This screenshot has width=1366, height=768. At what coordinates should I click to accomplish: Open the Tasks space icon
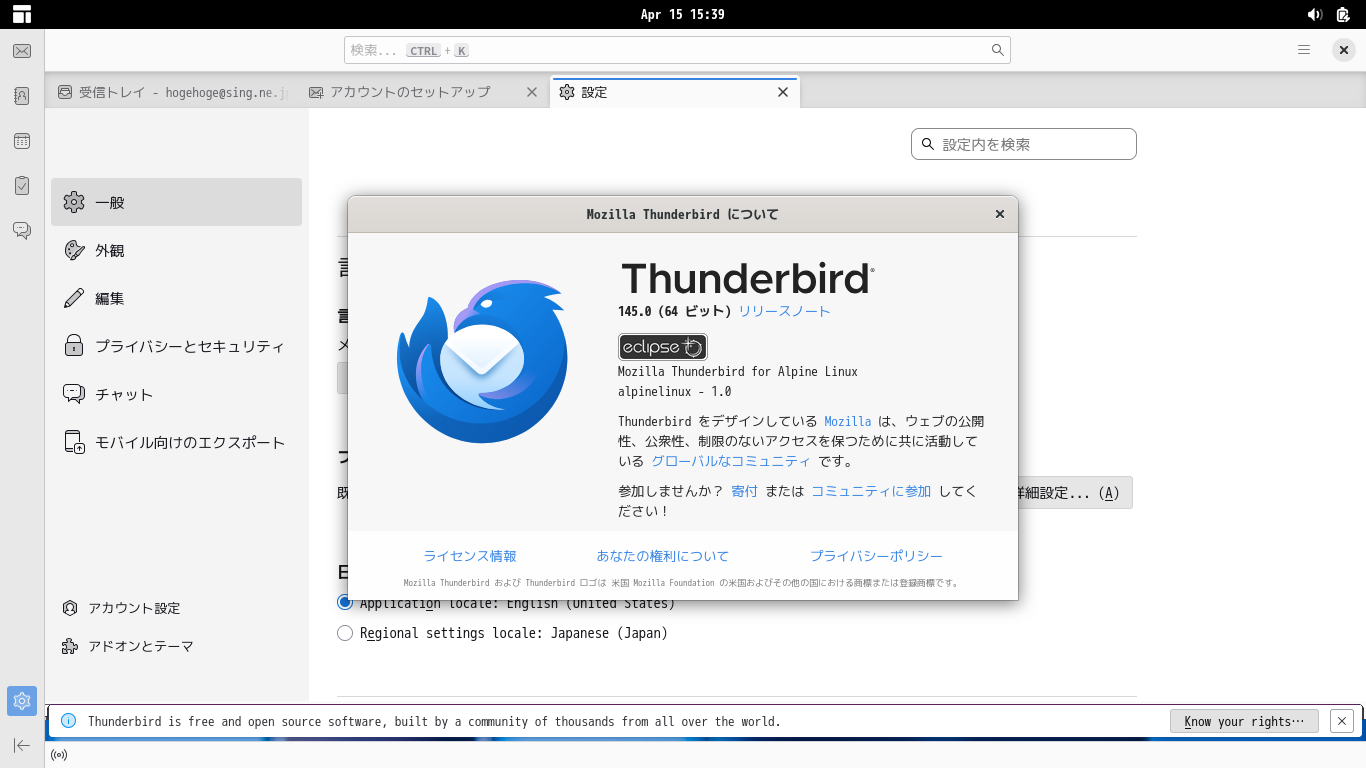[22, 186]
